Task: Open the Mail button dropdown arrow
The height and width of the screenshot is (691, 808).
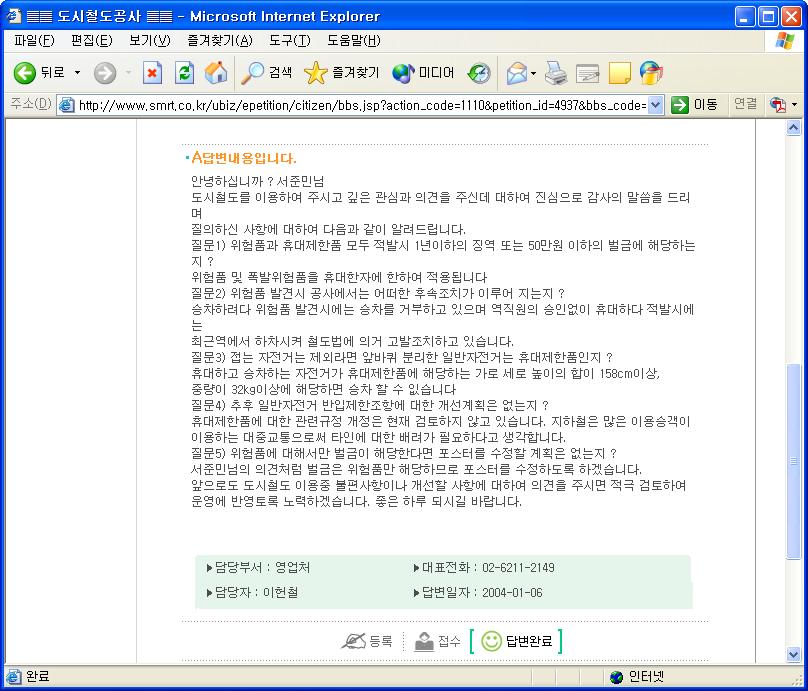Action: click(x=534, y=73)
